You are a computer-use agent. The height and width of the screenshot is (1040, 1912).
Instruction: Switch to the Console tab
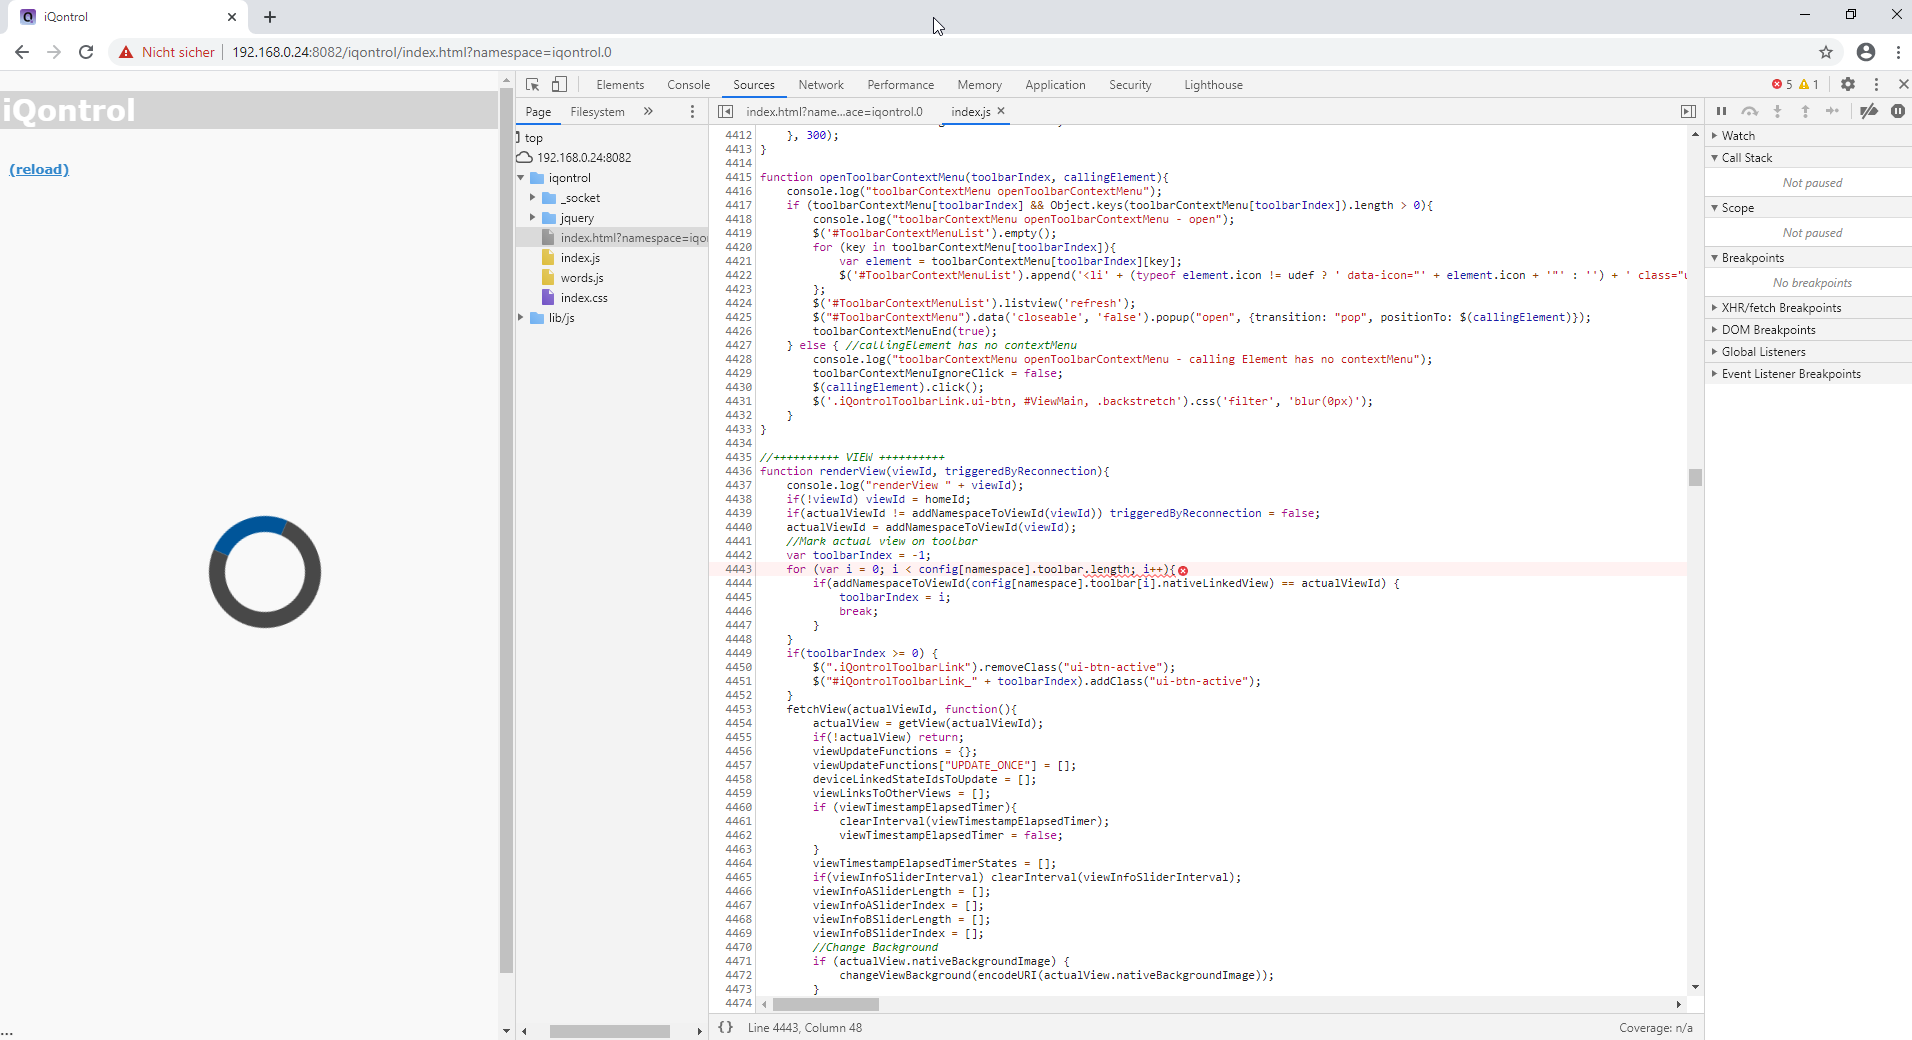689,85
